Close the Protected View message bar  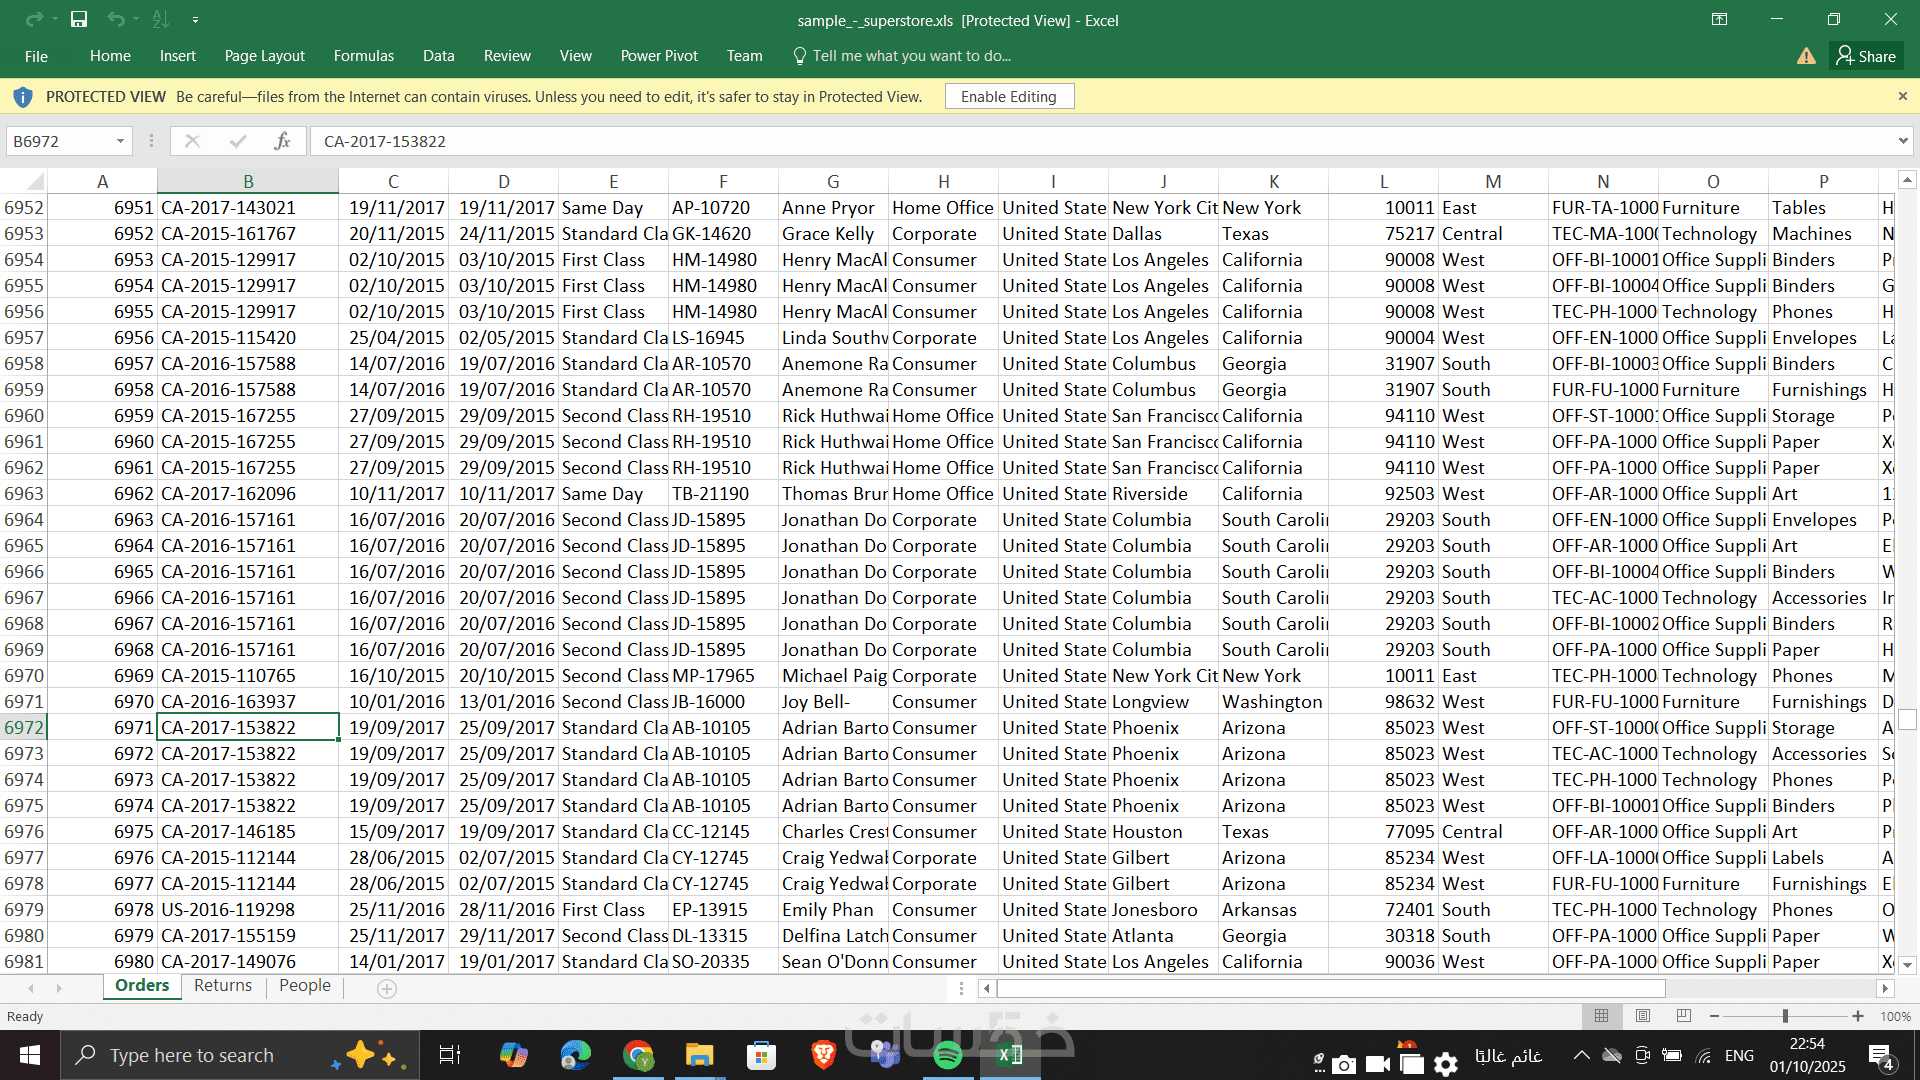point(1902,96)
